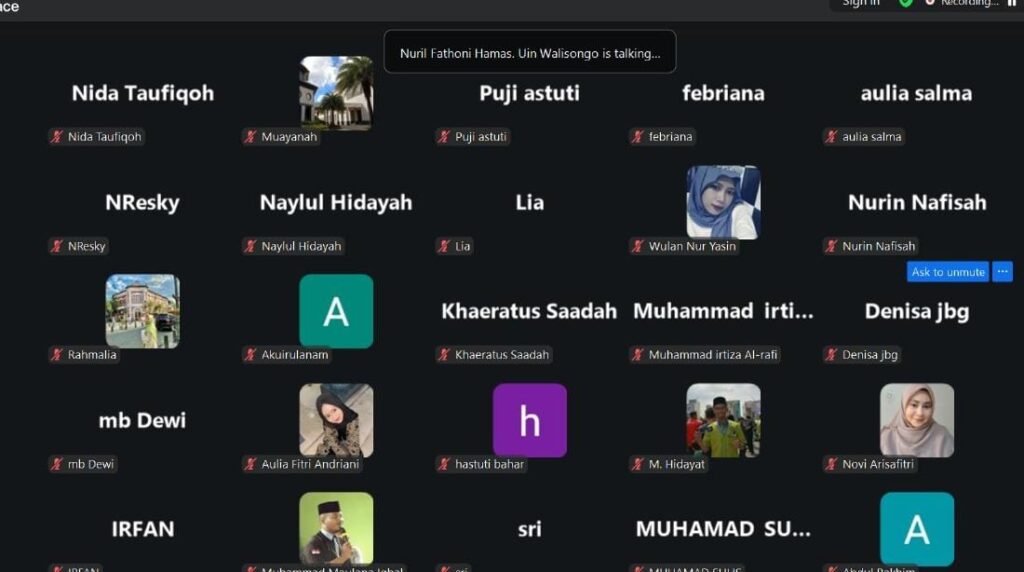Click the talking notification for Nuril Fathoni Hamas
This screenshot has height=572, width=1024.
pyautogui.click(x=530, y=52)
